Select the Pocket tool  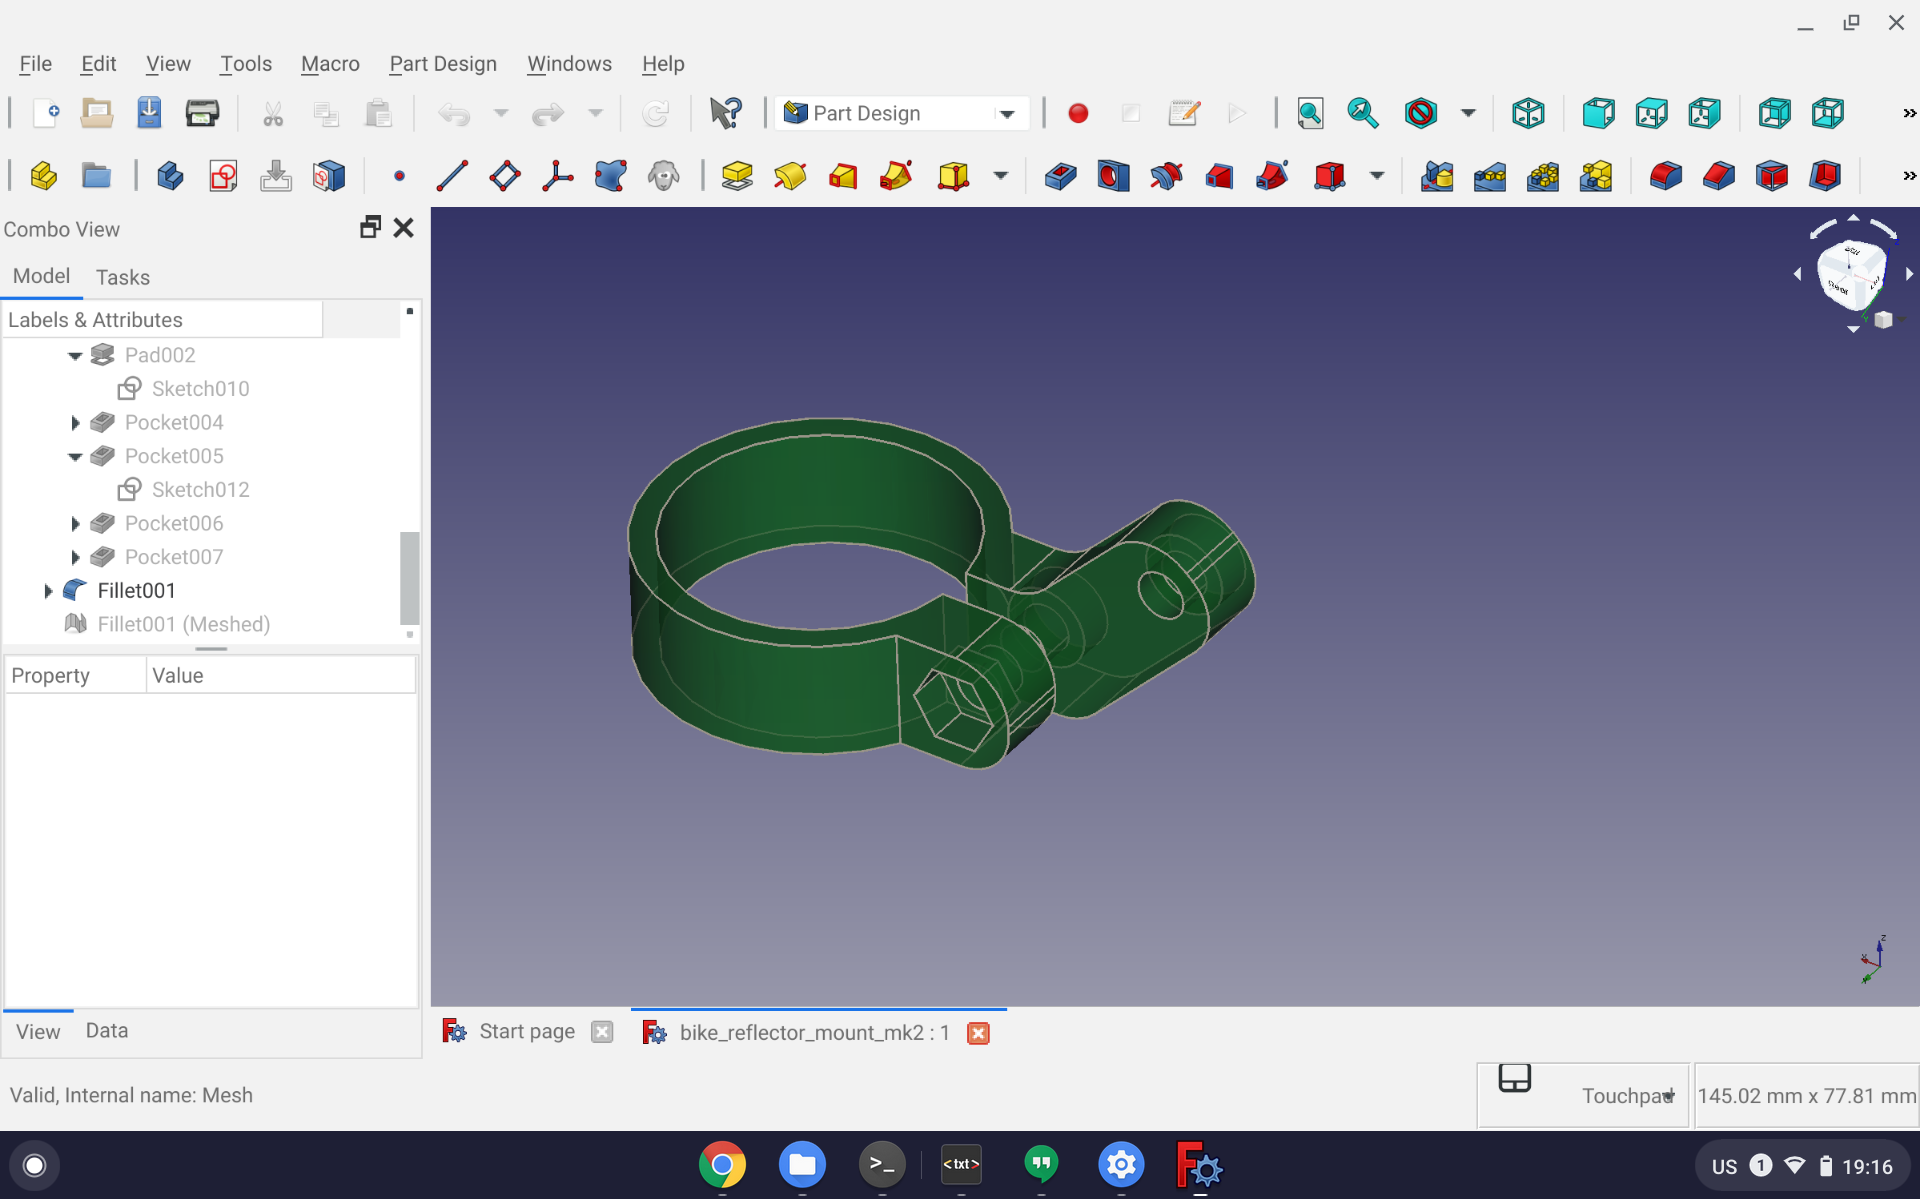pyautogui.click(x=1060, y=176)
